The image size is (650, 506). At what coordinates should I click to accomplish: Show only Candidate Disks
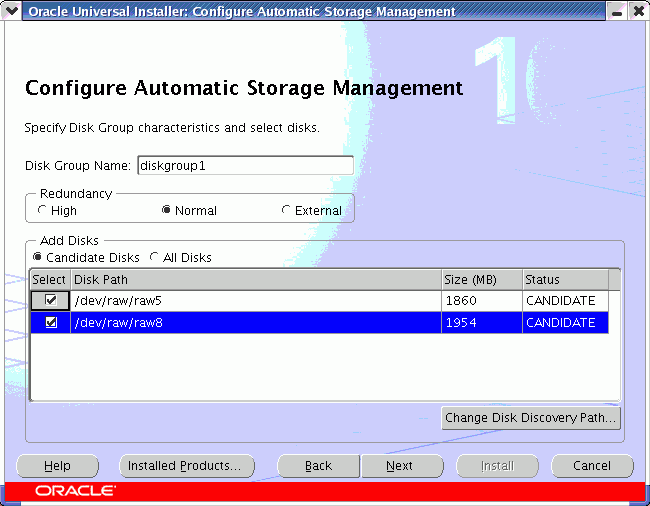[38, 257]
